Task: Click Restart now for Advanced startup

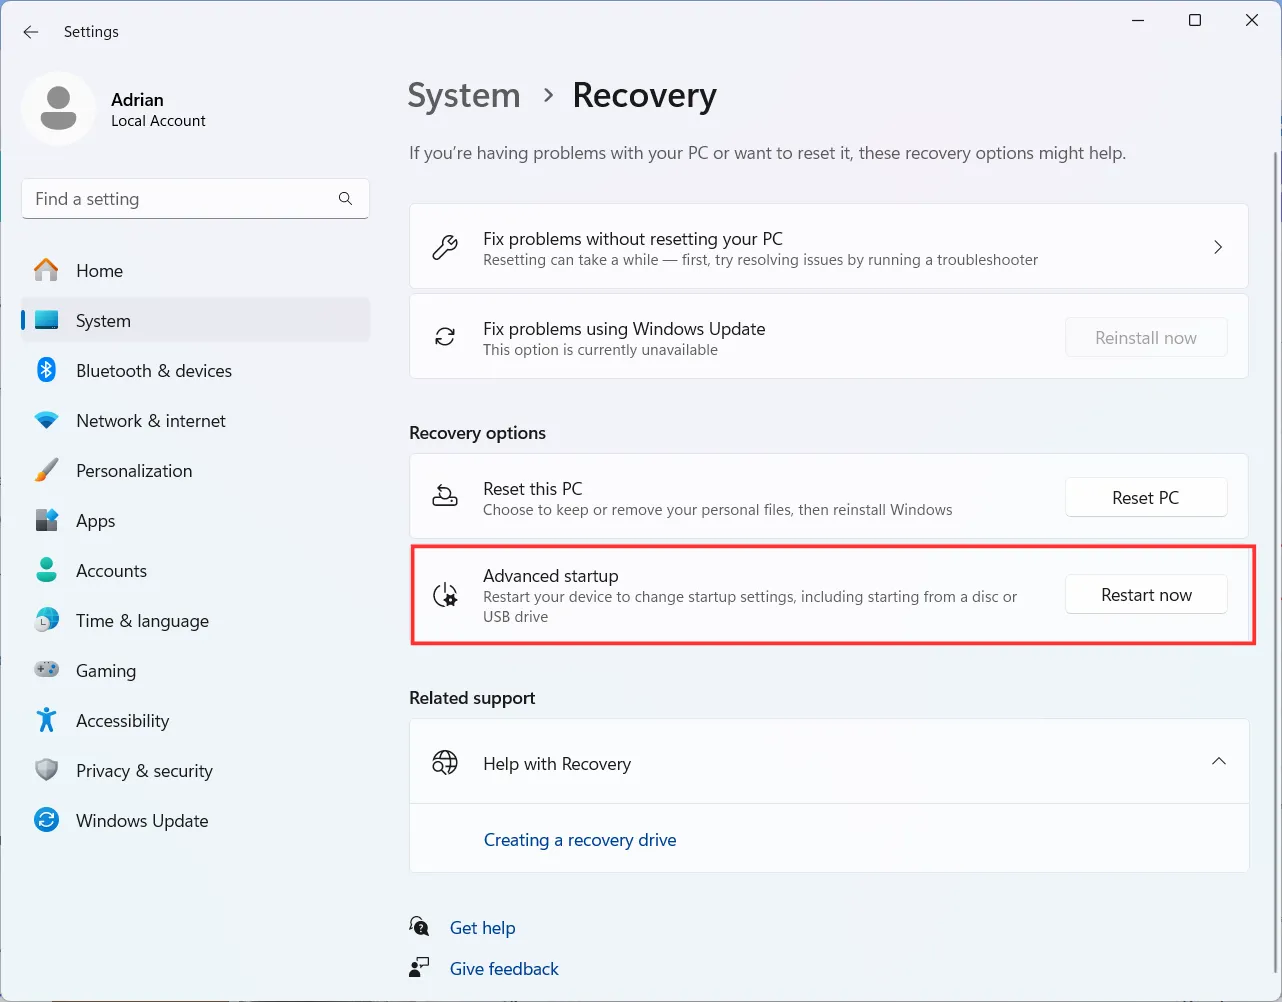Action: [1146, 595]
